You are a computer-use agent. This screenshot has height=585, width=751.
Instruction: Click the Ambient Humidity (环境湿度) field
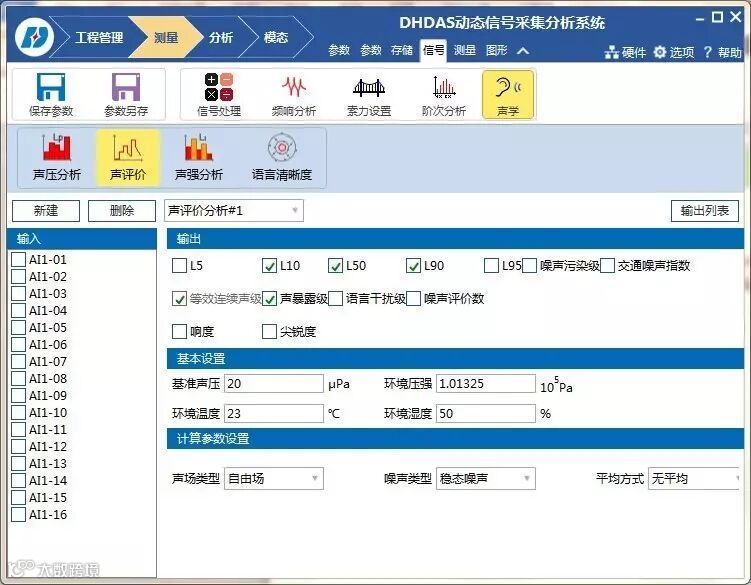[486, 413]
